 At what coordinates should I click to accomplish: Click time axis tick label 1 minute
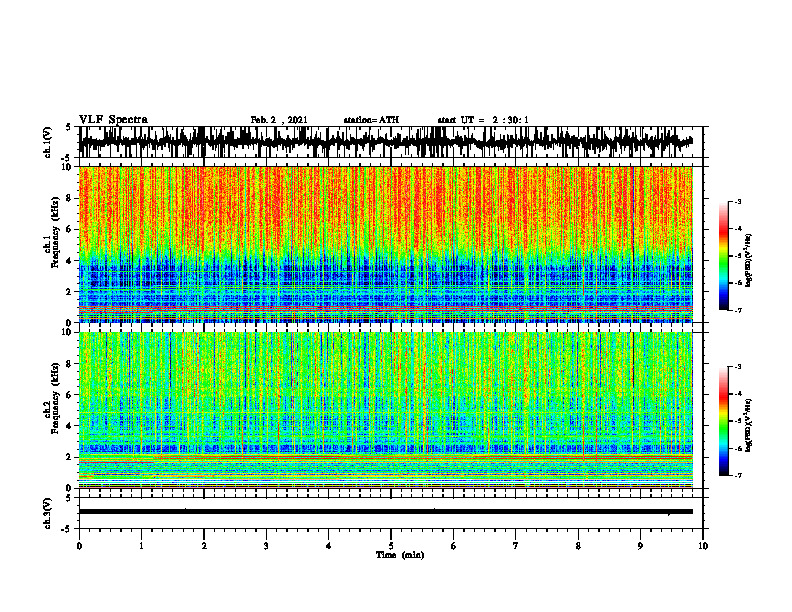click(141, 546)
